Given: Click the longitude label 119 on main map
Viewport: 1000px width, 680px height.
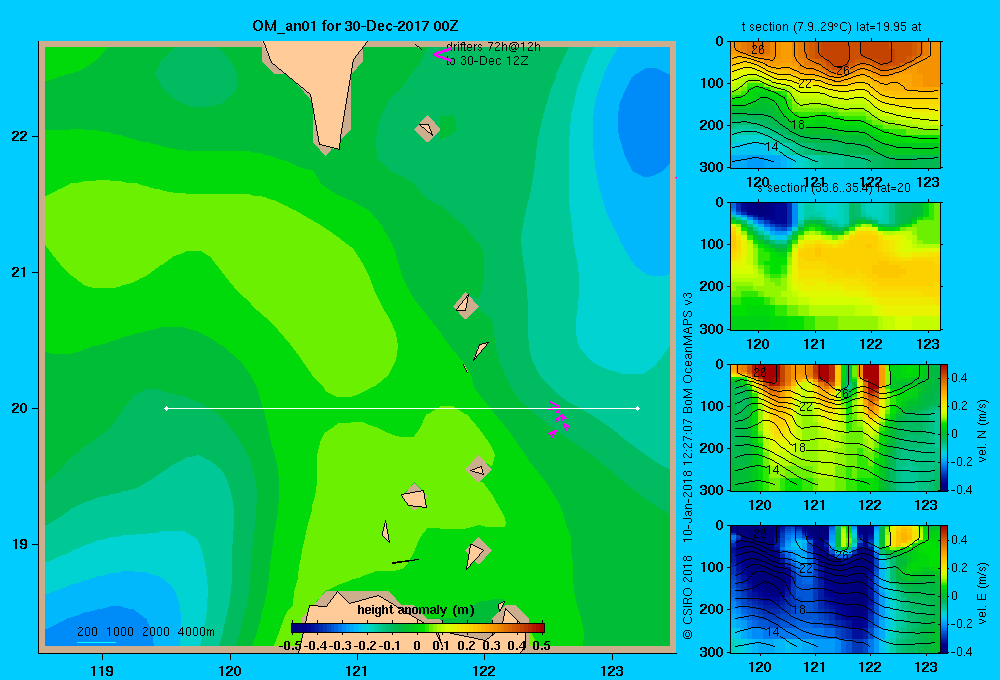Looking at the screenshot, I should (x=102, y=670).
